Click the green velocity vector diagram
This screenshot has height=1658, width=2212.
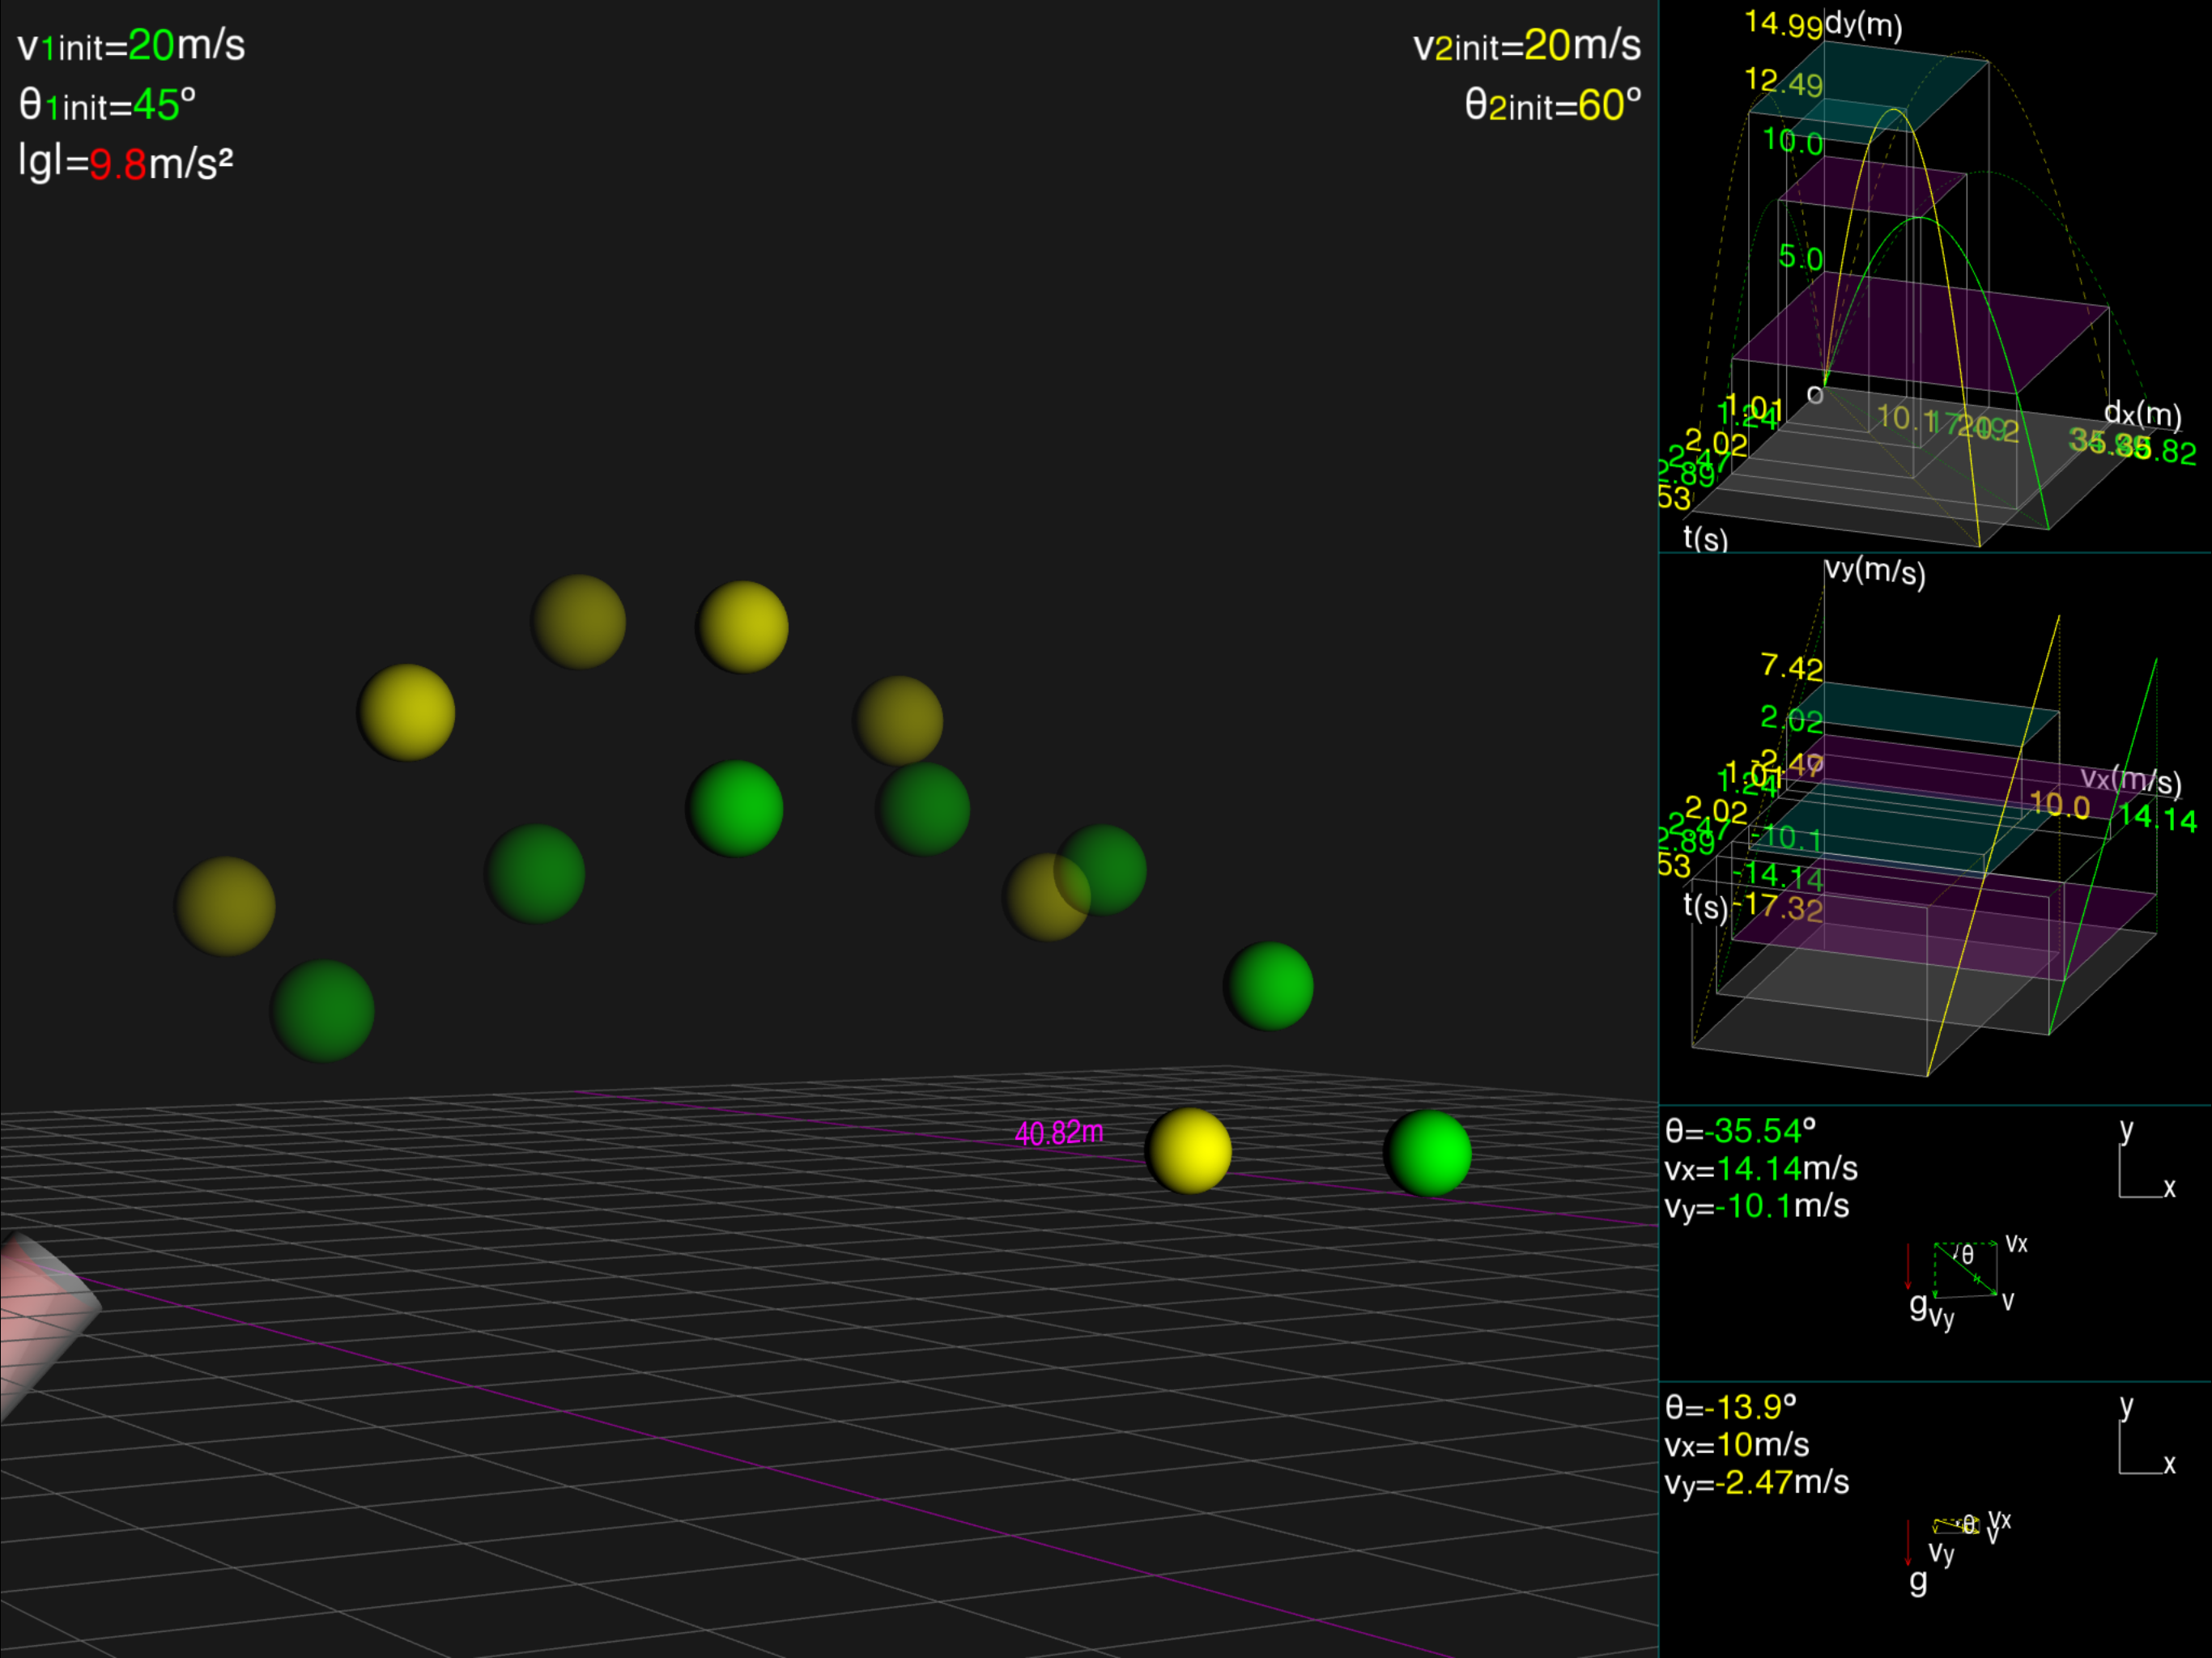[x=1965, y=1271]
